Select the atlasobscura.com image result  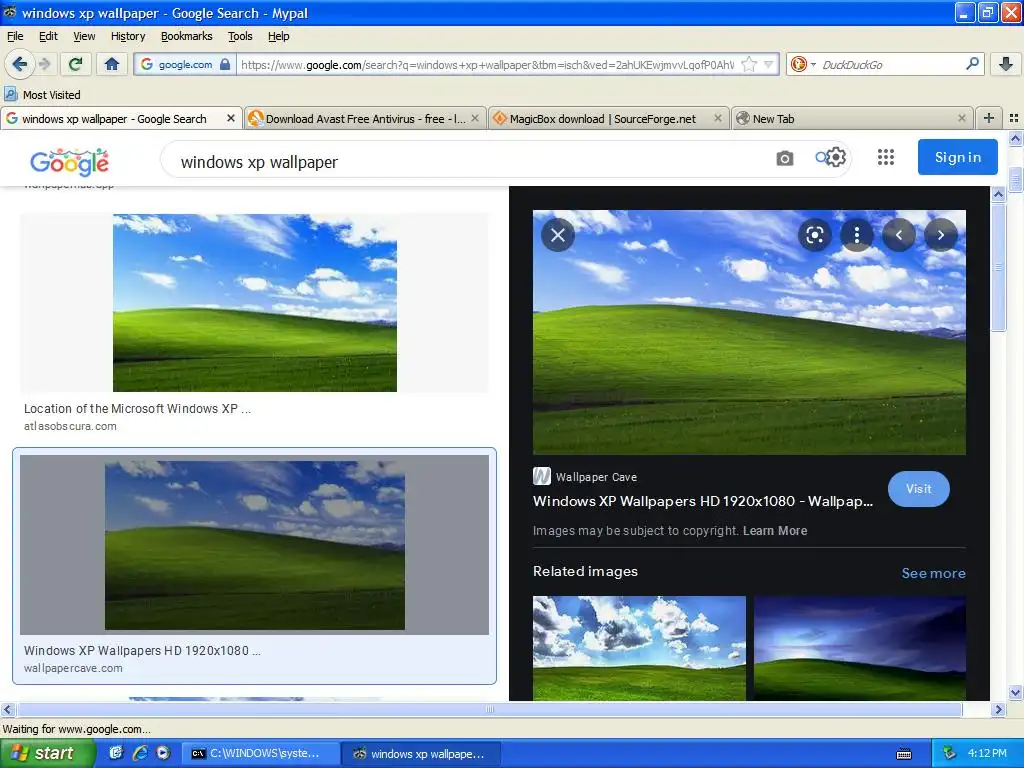pyautogui.click(x=255, y=303)
